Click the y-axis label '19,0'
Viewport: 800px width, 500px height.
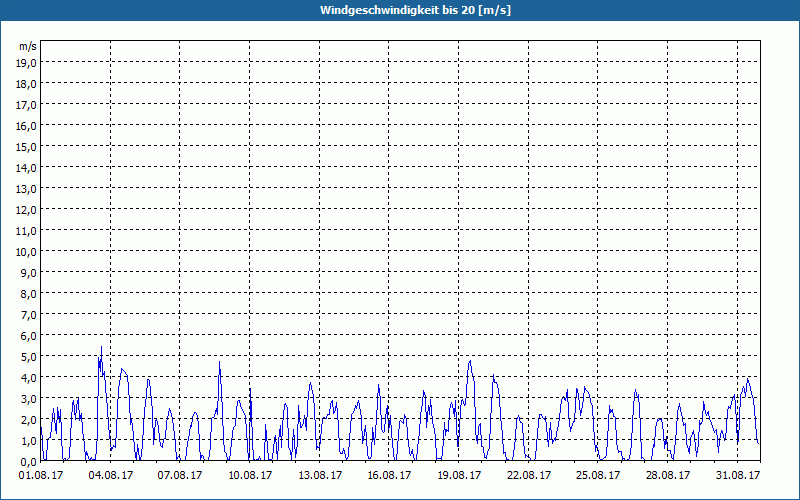(27, 62)
